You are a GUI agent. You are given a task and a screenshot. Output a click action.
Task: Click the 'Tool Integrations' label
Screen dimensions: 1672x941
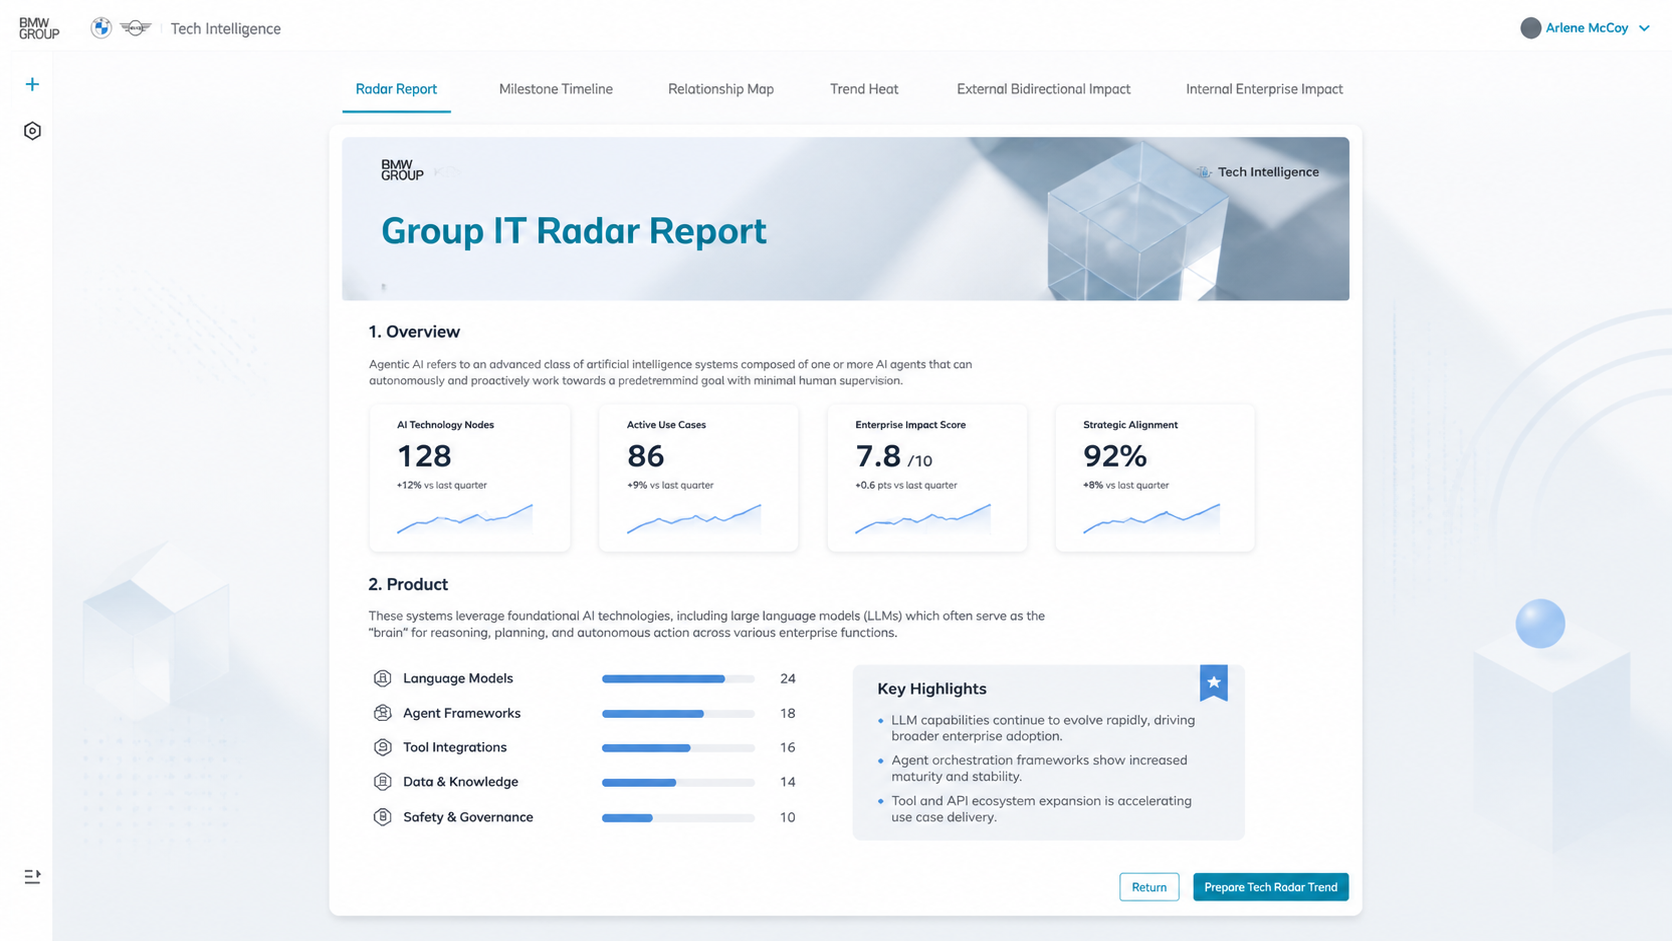point(455,747)
